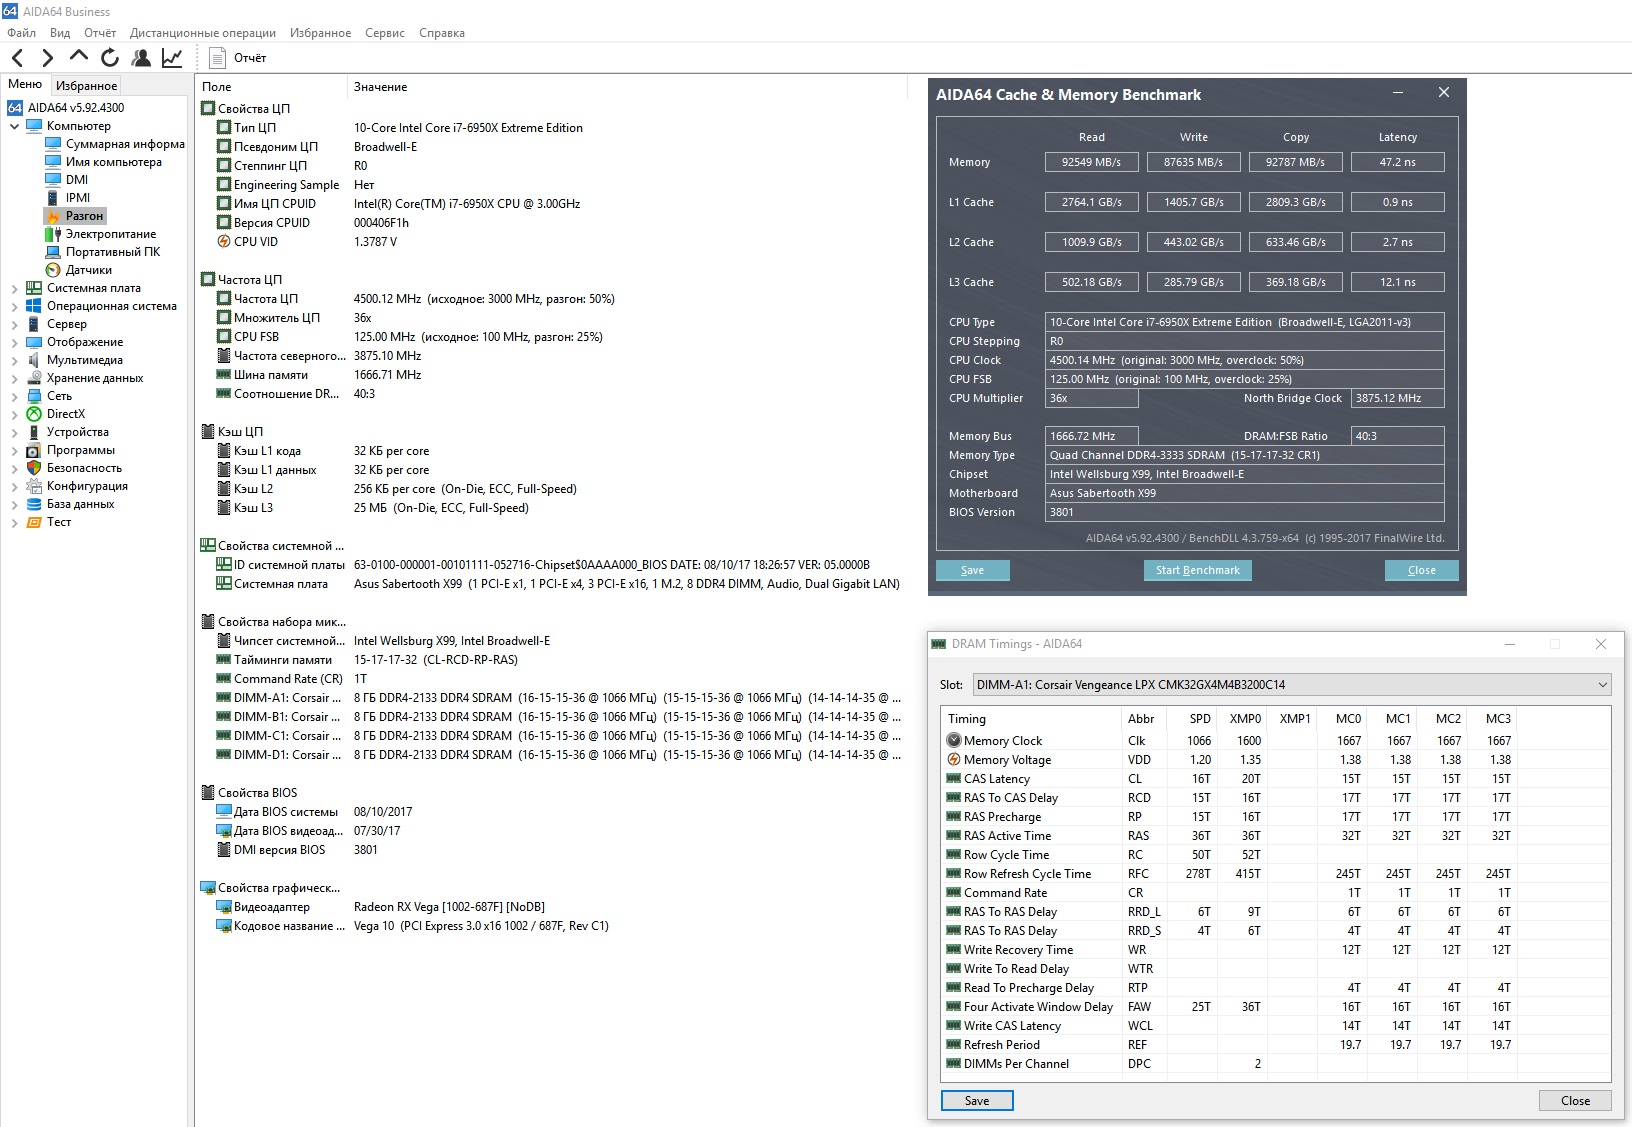Open the Вид menu
Viewport: 1632px width, 1127px height.
(60, 33)
